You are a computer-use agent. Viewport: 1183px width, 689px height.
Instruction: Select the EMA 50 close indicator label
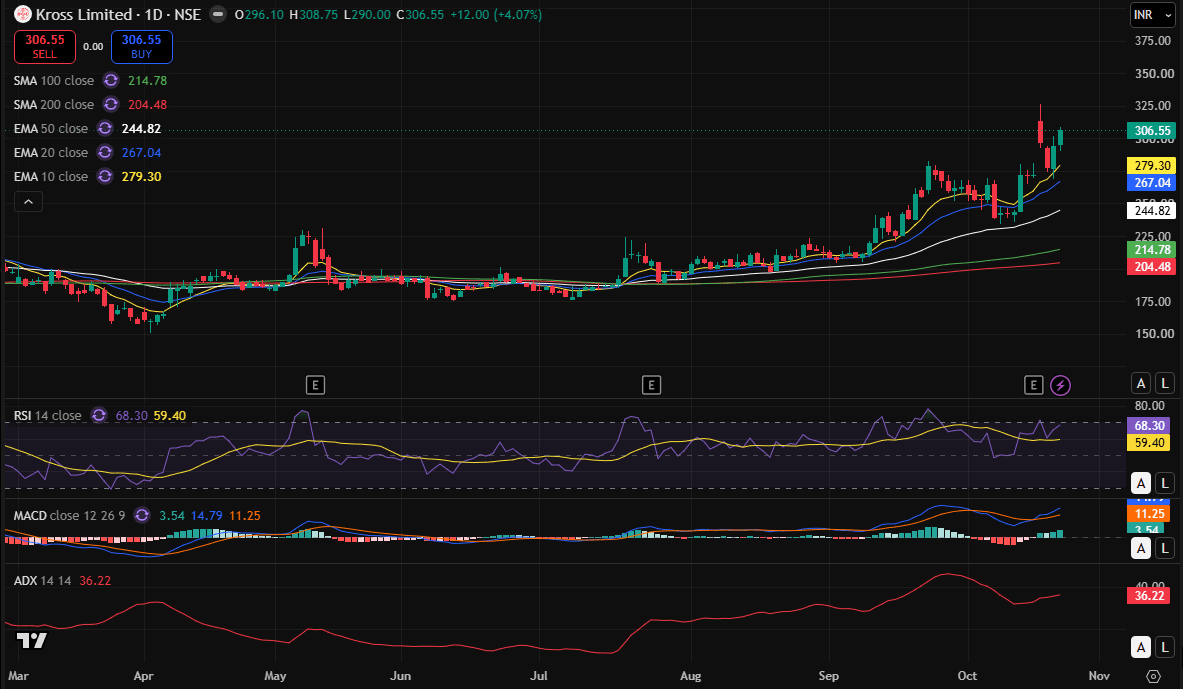point(51,128)
